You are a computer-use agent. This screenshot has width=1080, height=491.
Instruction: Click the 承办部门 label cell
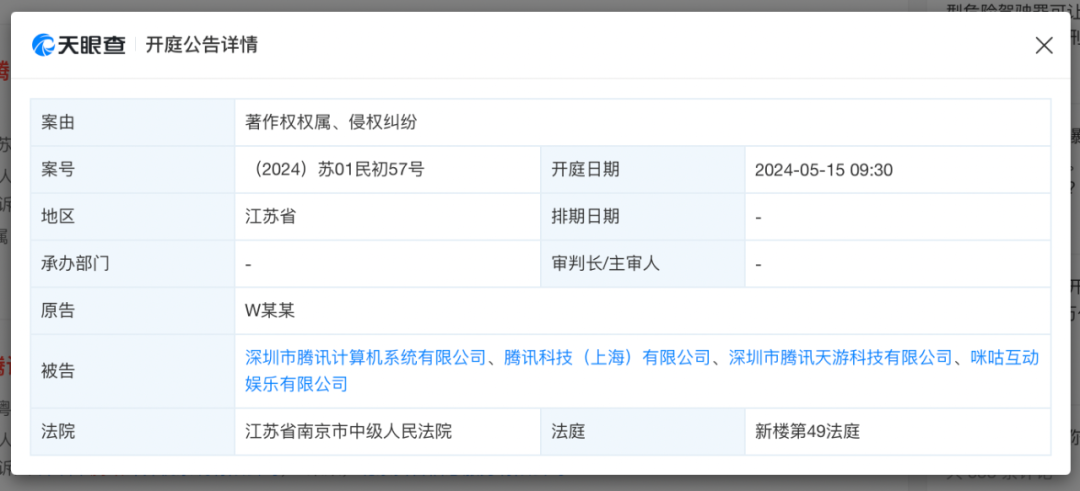pos(132,263)
